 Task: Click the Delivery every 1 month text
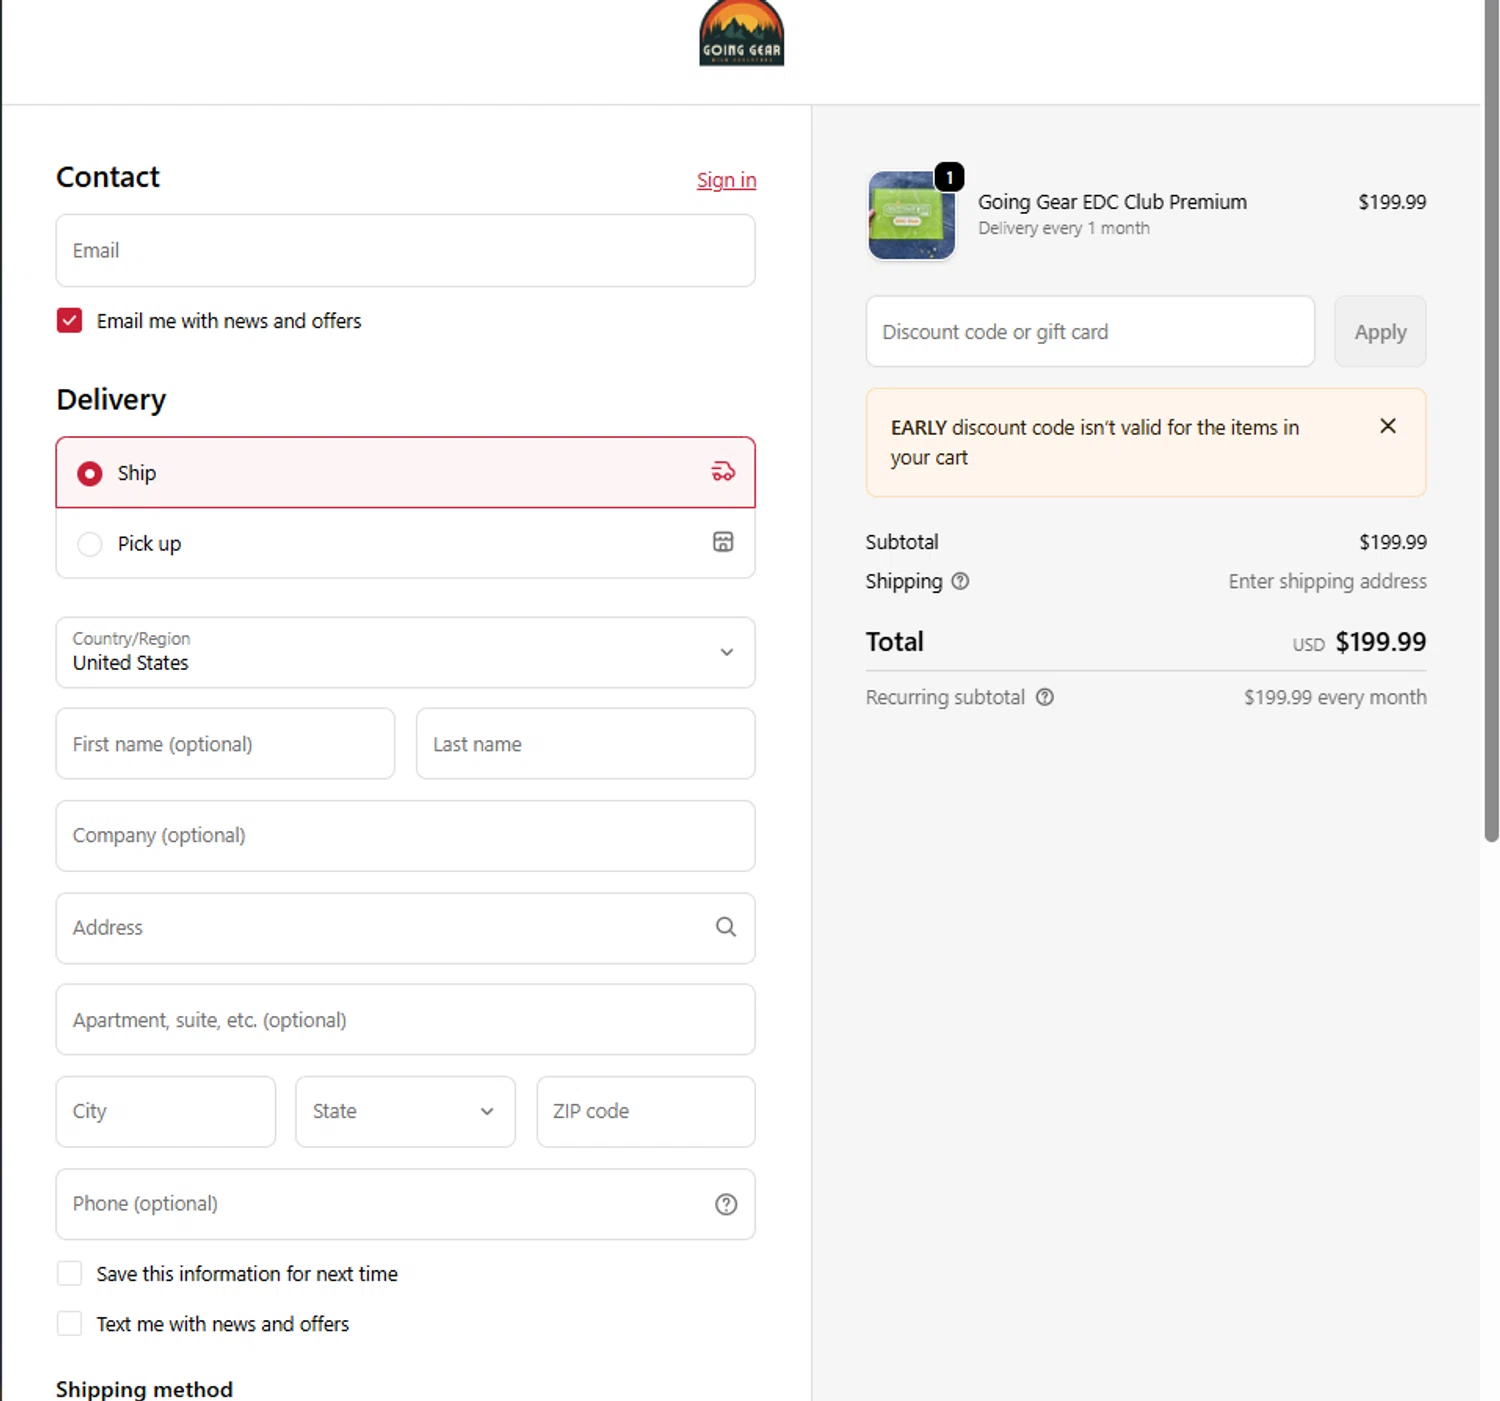click(1064, 228)
